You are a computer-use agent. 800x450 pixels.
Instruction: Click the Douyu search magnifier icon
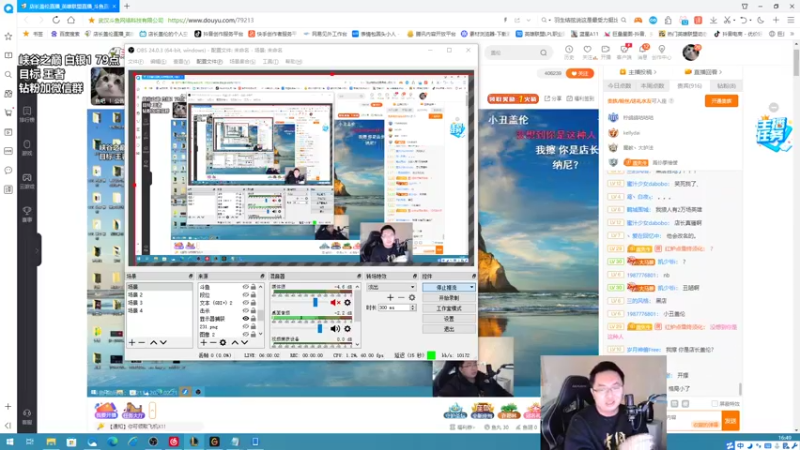pyautogui.click(x=543, y=53)
